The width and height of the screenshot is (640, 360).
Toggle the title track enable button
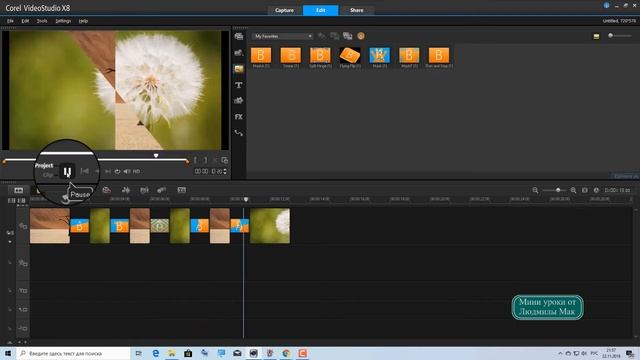click(x=22, y=291)
